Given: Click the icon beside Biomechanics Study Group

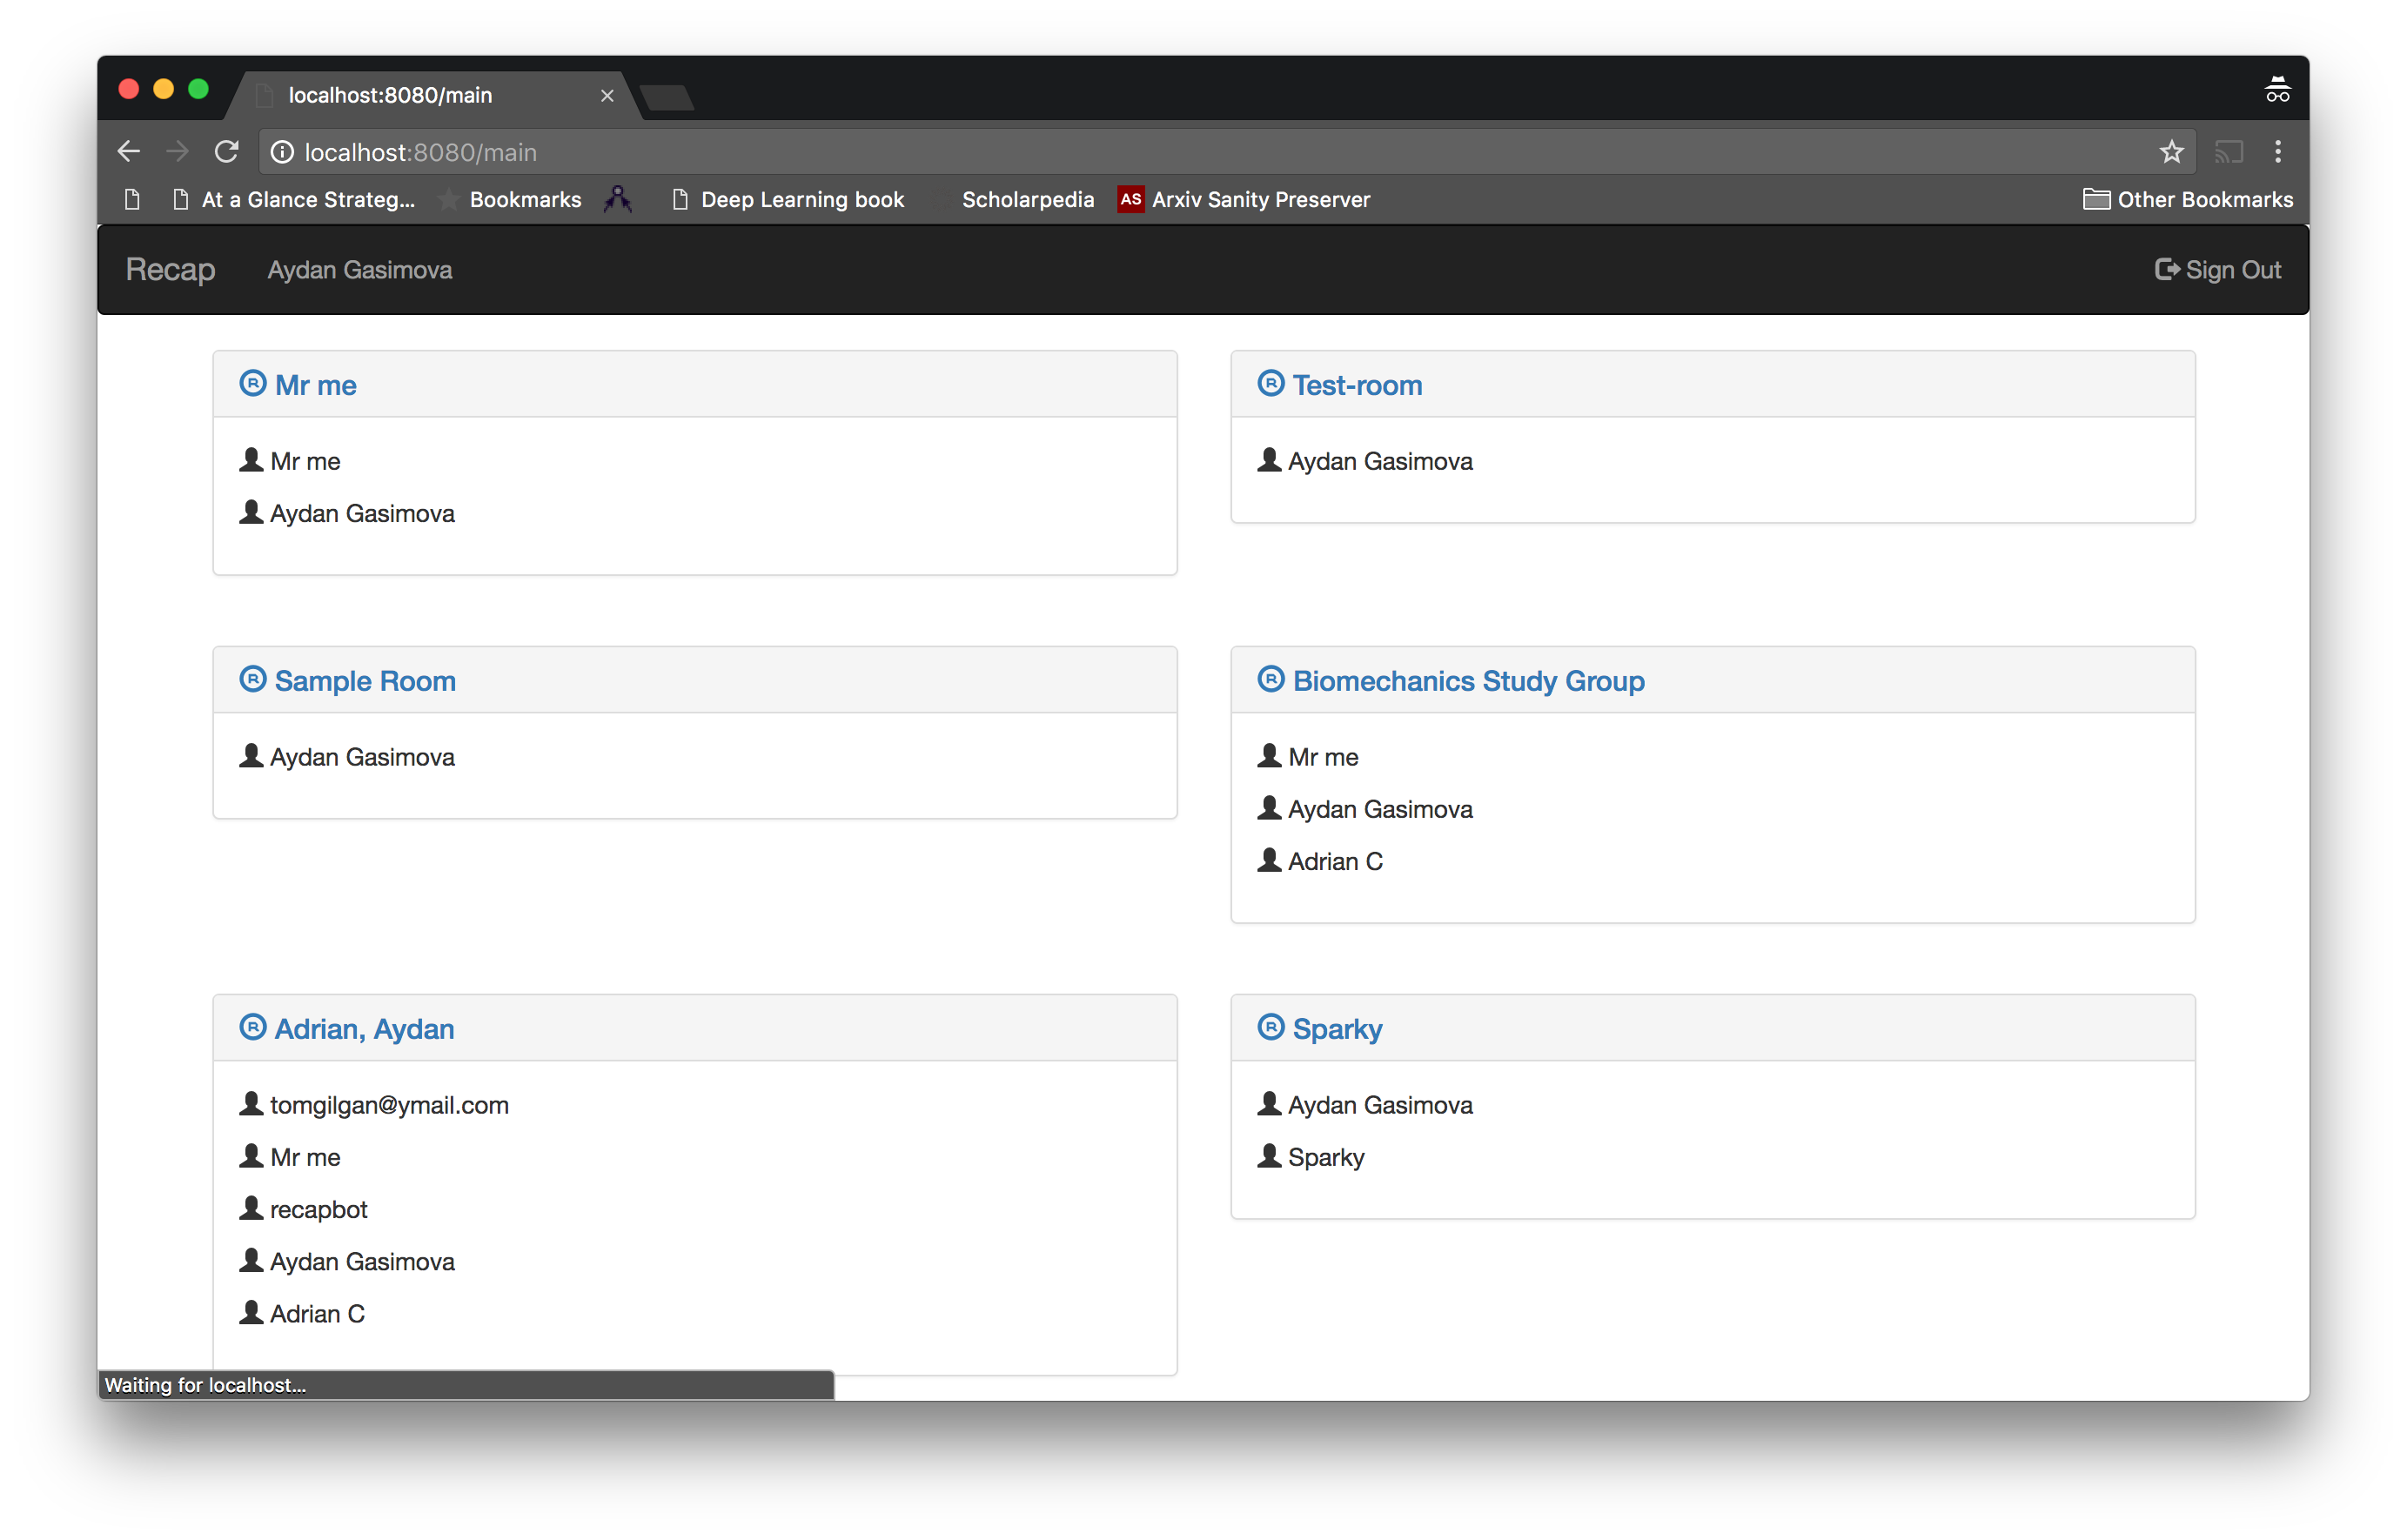Looking at the screenshot, I should (1270, 679).
